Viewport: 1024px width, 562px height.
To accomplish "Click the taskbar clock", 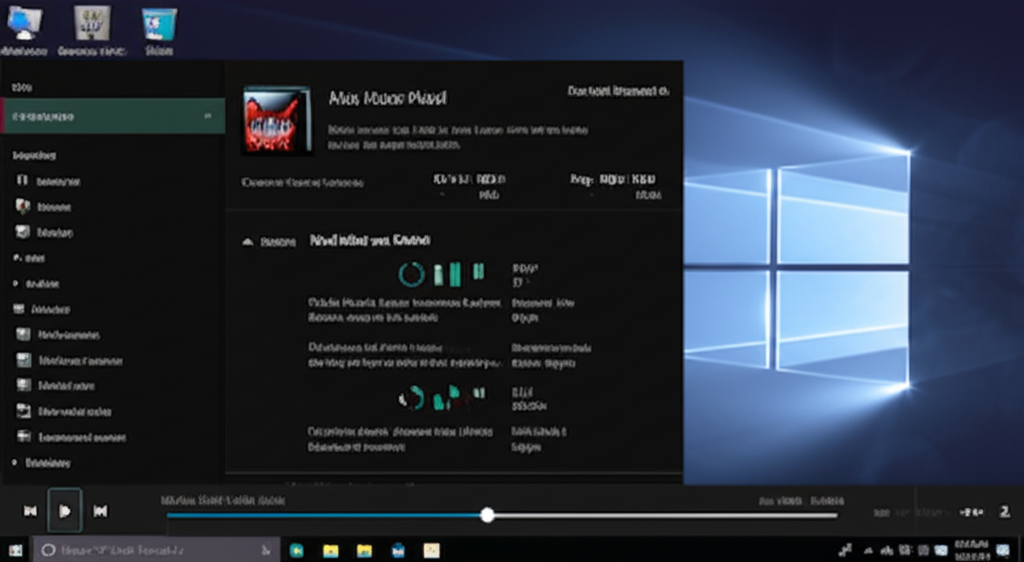I will (x=971, y=550).
